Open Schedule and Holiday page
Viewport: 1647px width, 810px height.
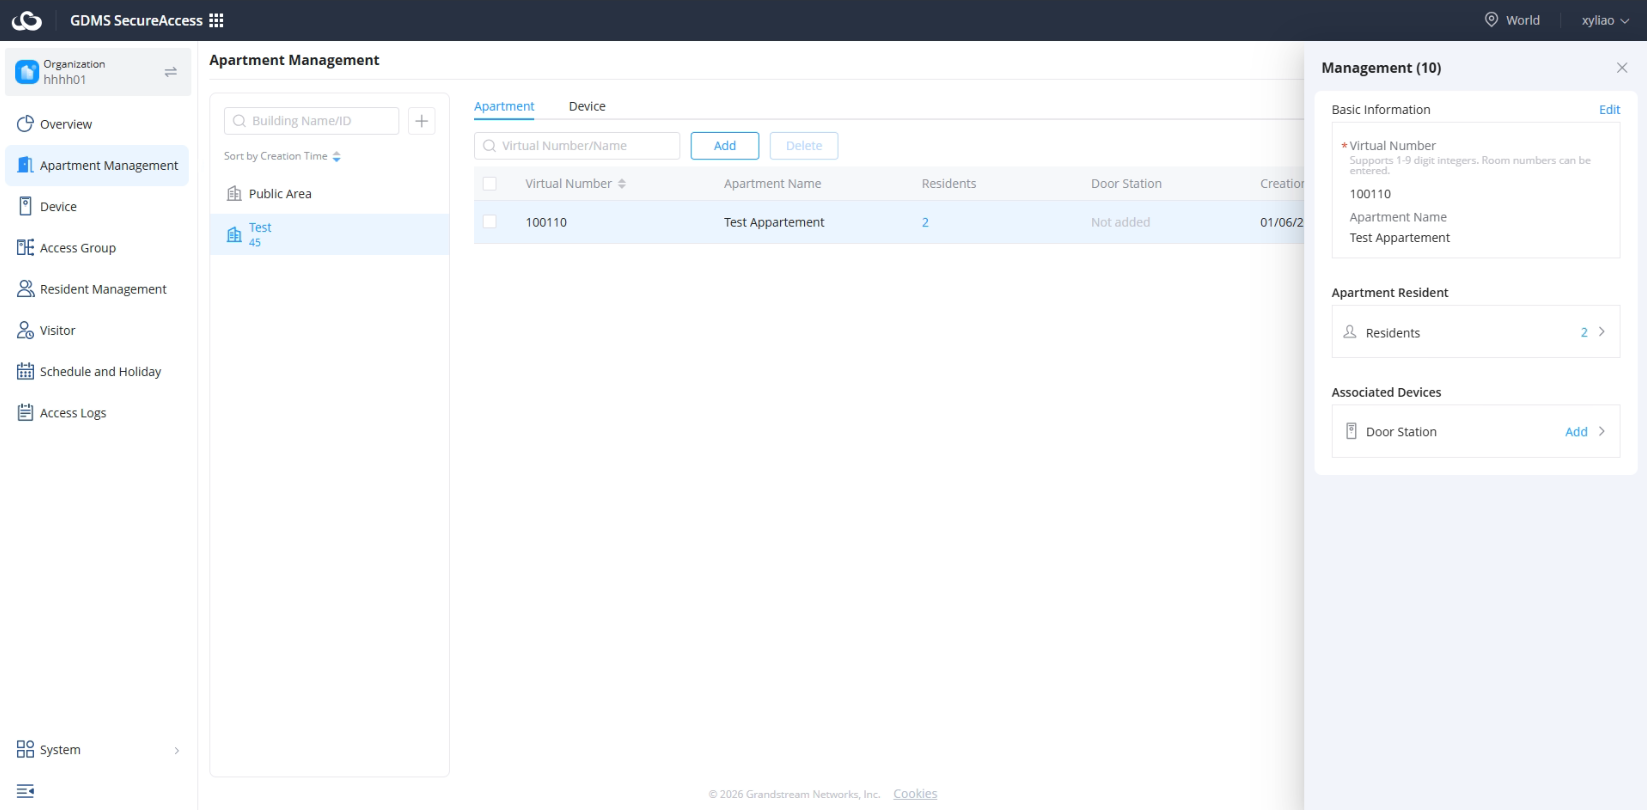pos(97,371)
